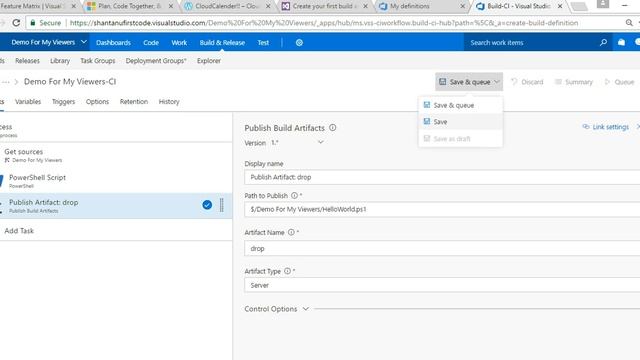Close the Plan, Code Together browser tab
The height and width of the screenshot is (360, 640).
coord(171,6)
